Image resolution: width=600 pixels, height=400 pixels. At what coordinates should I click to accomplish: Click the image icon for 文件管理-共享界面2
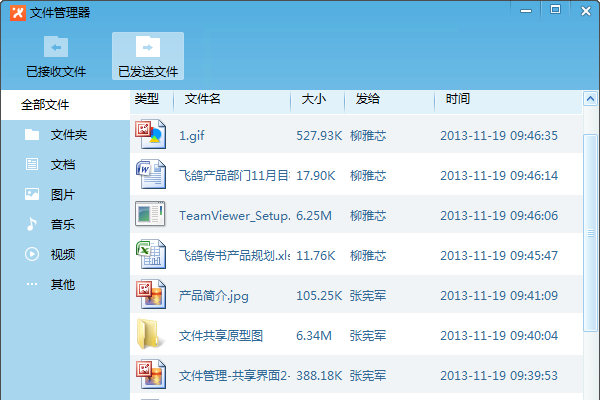pos(151,374)
